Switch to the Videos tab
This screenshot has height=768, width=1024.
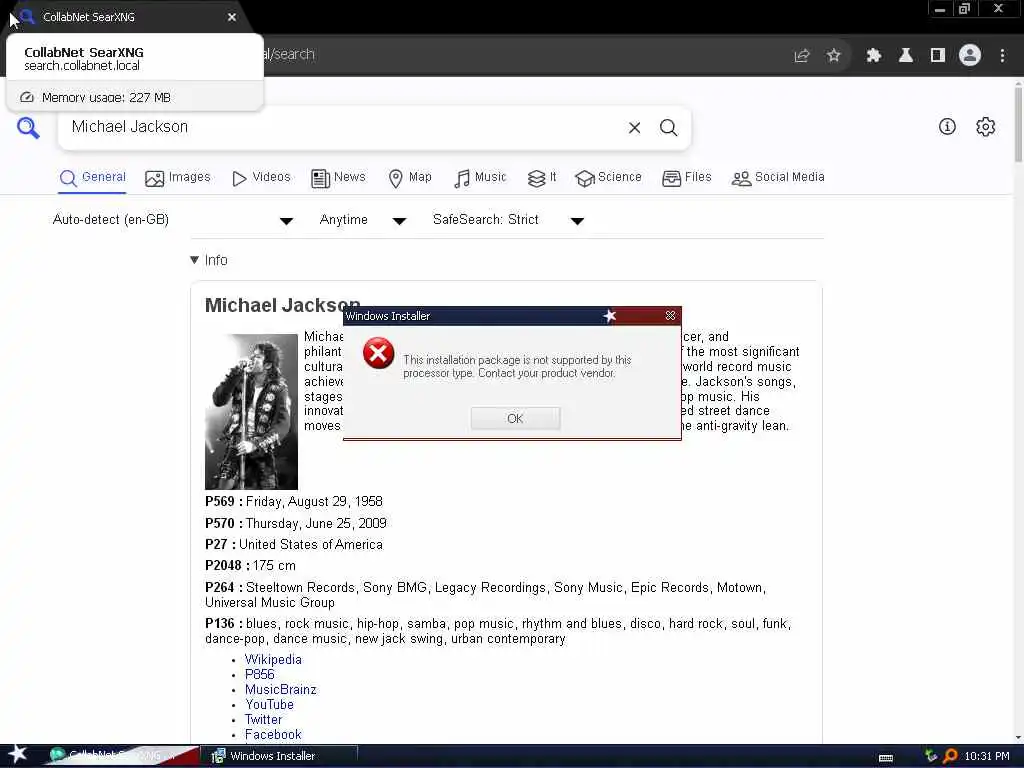point(261,178)
